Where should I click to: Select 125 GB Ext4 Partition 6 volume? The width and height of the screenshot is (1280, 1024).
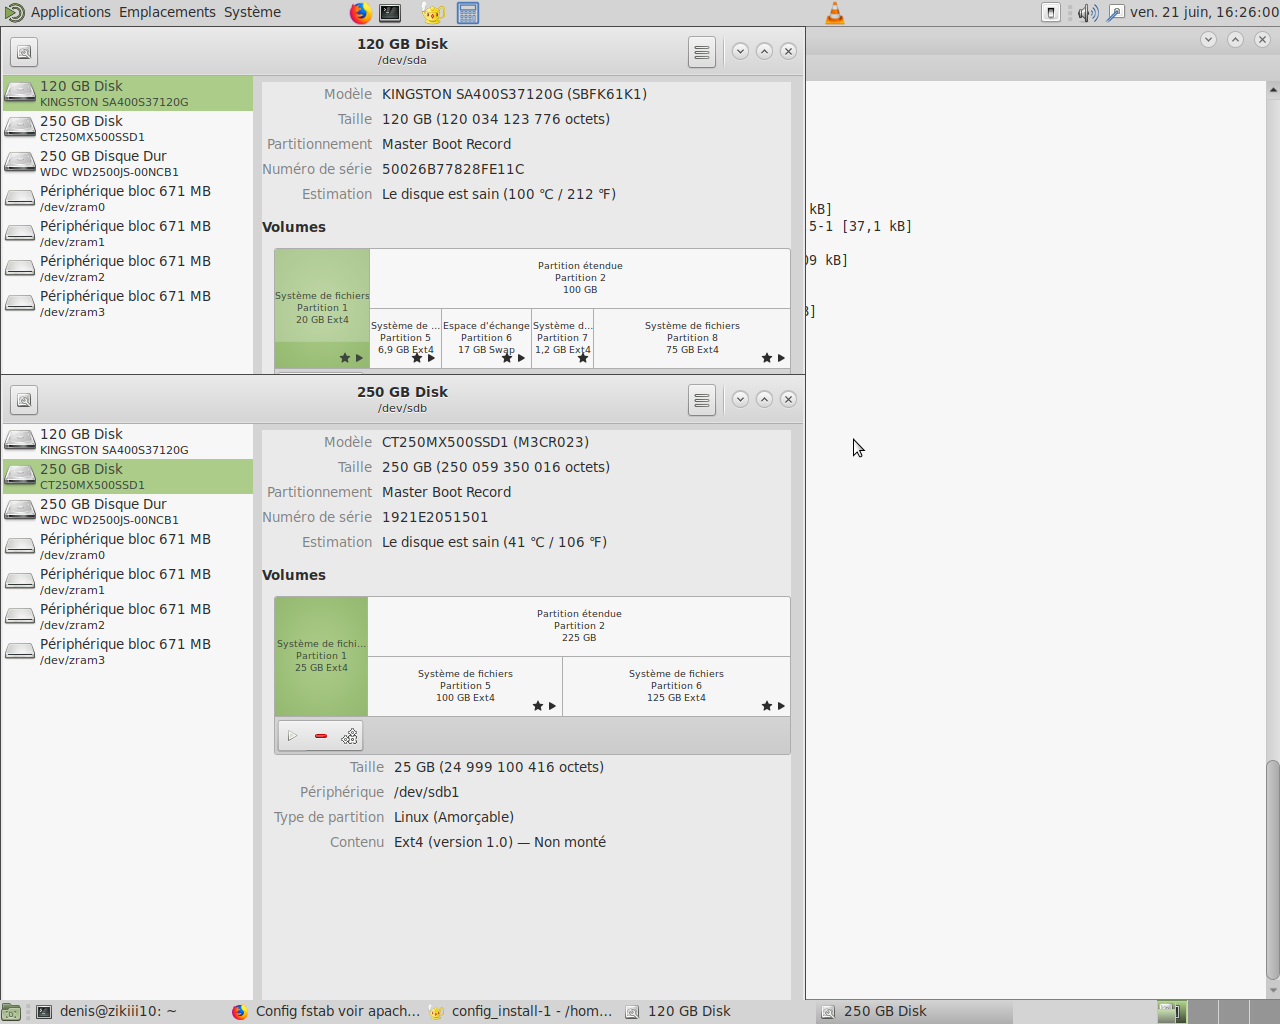676,686
